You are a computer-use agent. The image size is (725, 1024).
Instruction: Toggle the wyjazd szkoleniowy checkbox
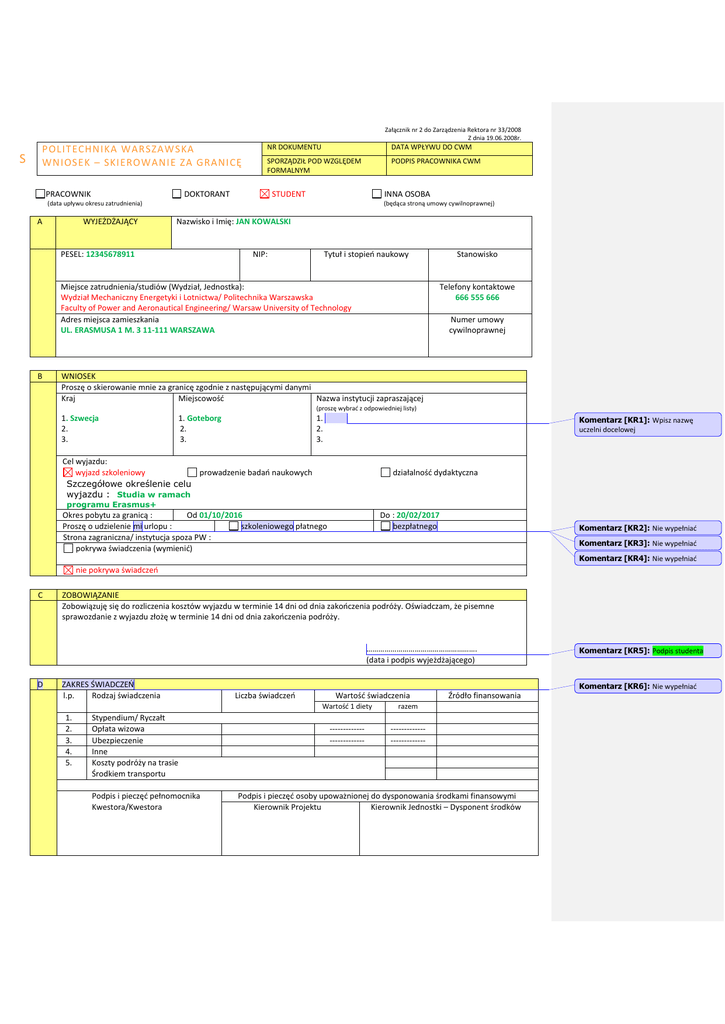[x=68, y=472]
